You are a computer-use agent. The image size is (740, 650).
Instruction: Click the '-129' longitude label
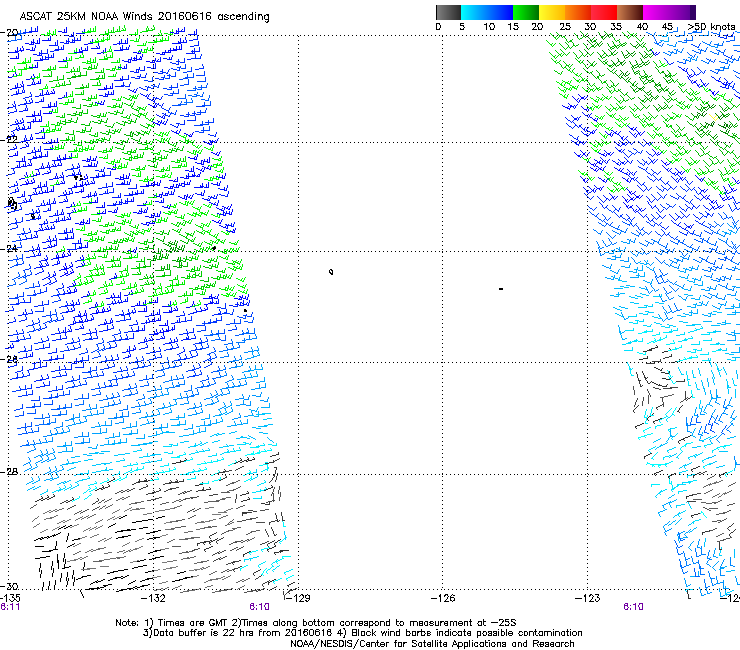click(x=298, y=599)
